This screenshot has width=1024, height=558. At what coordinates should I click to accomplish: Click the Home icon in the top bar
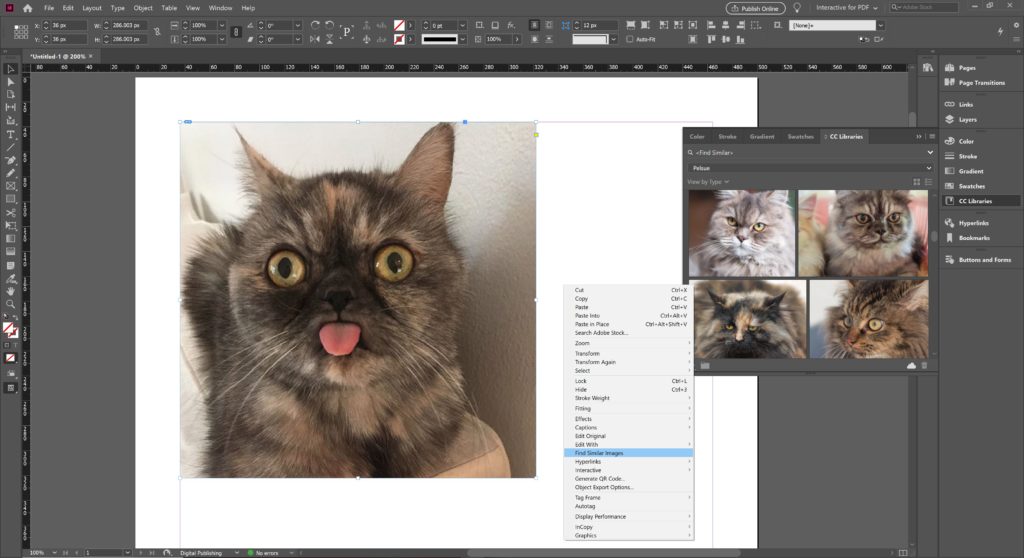point(28,8)
